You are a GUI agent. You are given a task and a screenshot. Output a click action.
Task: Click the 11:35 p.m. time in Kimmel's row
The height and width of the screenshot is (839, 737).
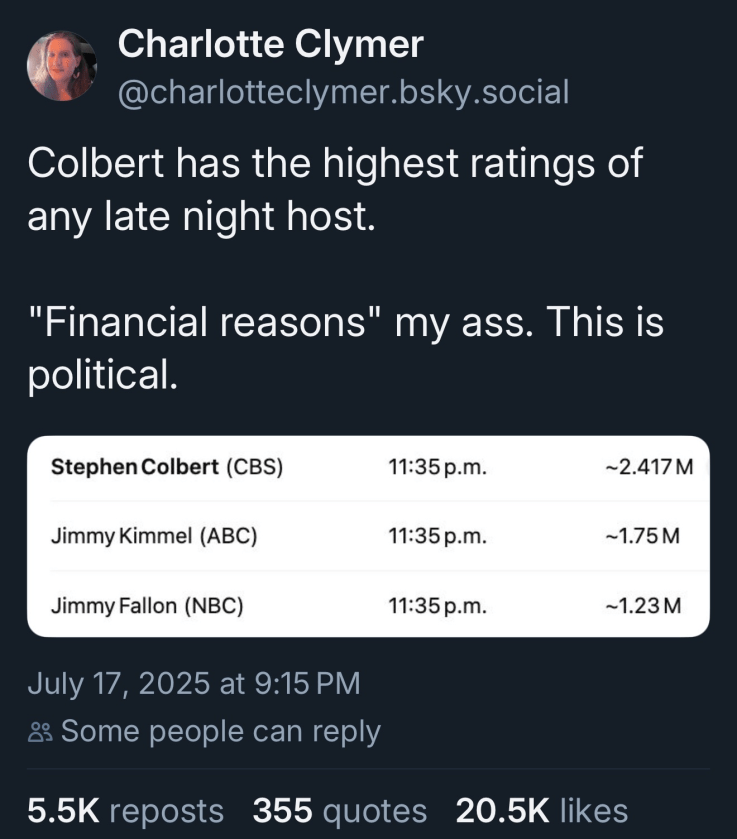[x=437, y=535]
